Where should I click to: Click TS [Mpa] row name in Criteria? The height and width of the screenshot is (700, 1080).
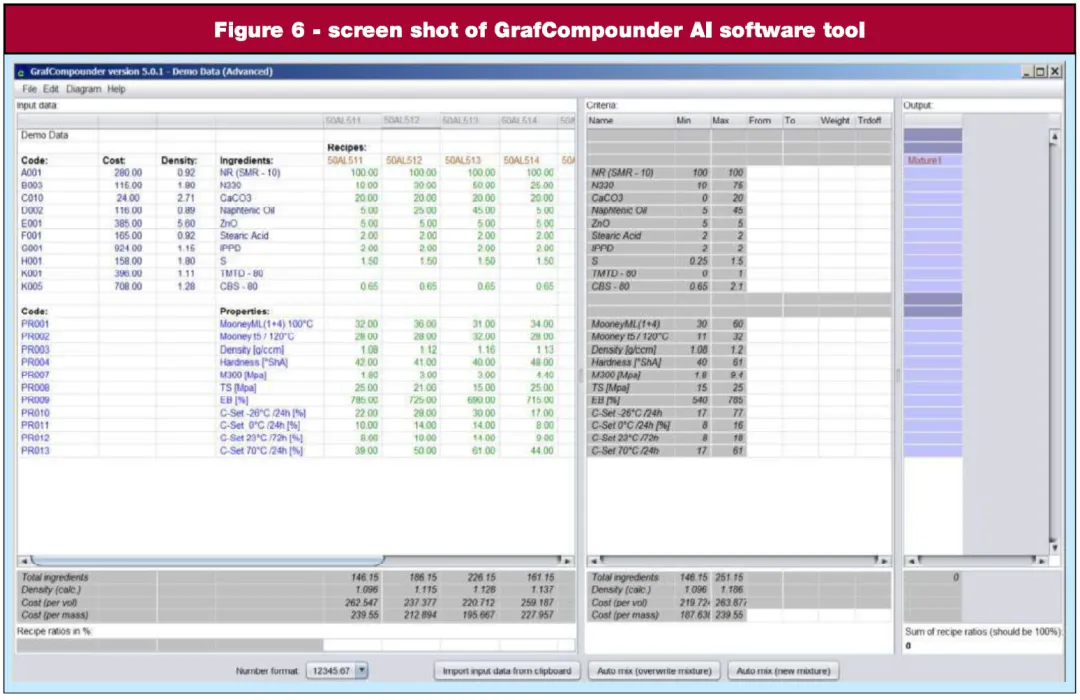click(610, 388)
